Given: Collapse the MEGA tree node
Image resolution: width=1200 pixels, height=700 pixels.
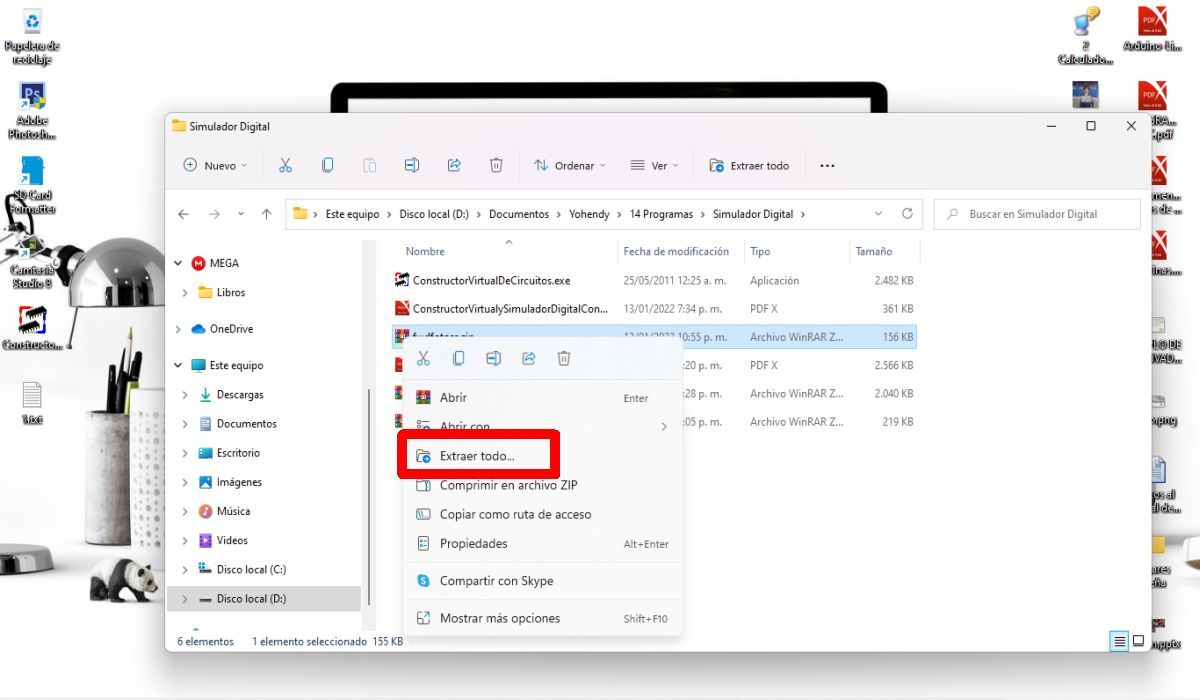Looking at the screenshot, I should point(178,264).
